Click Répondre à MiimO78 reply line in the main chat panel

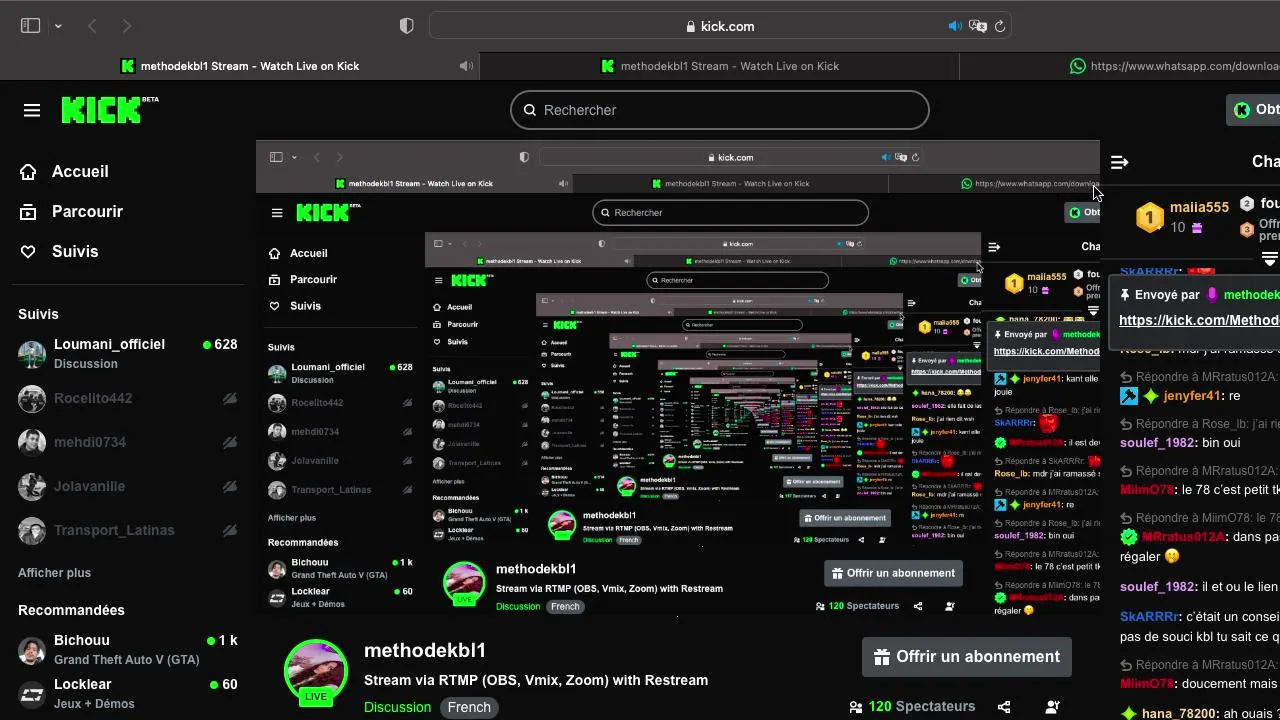(1199, 518)
